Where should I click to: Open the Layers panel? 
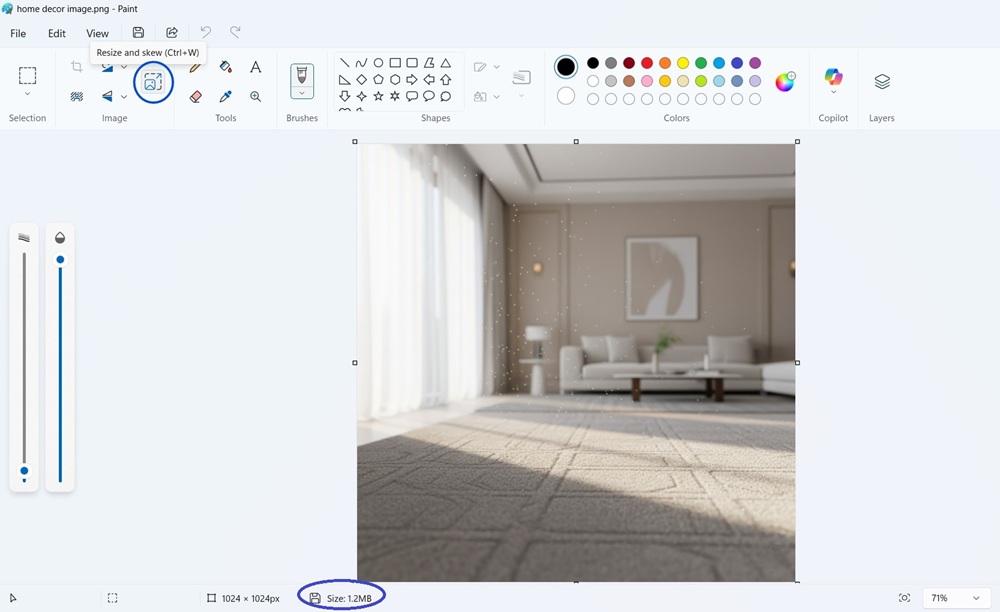click(881, 82)
